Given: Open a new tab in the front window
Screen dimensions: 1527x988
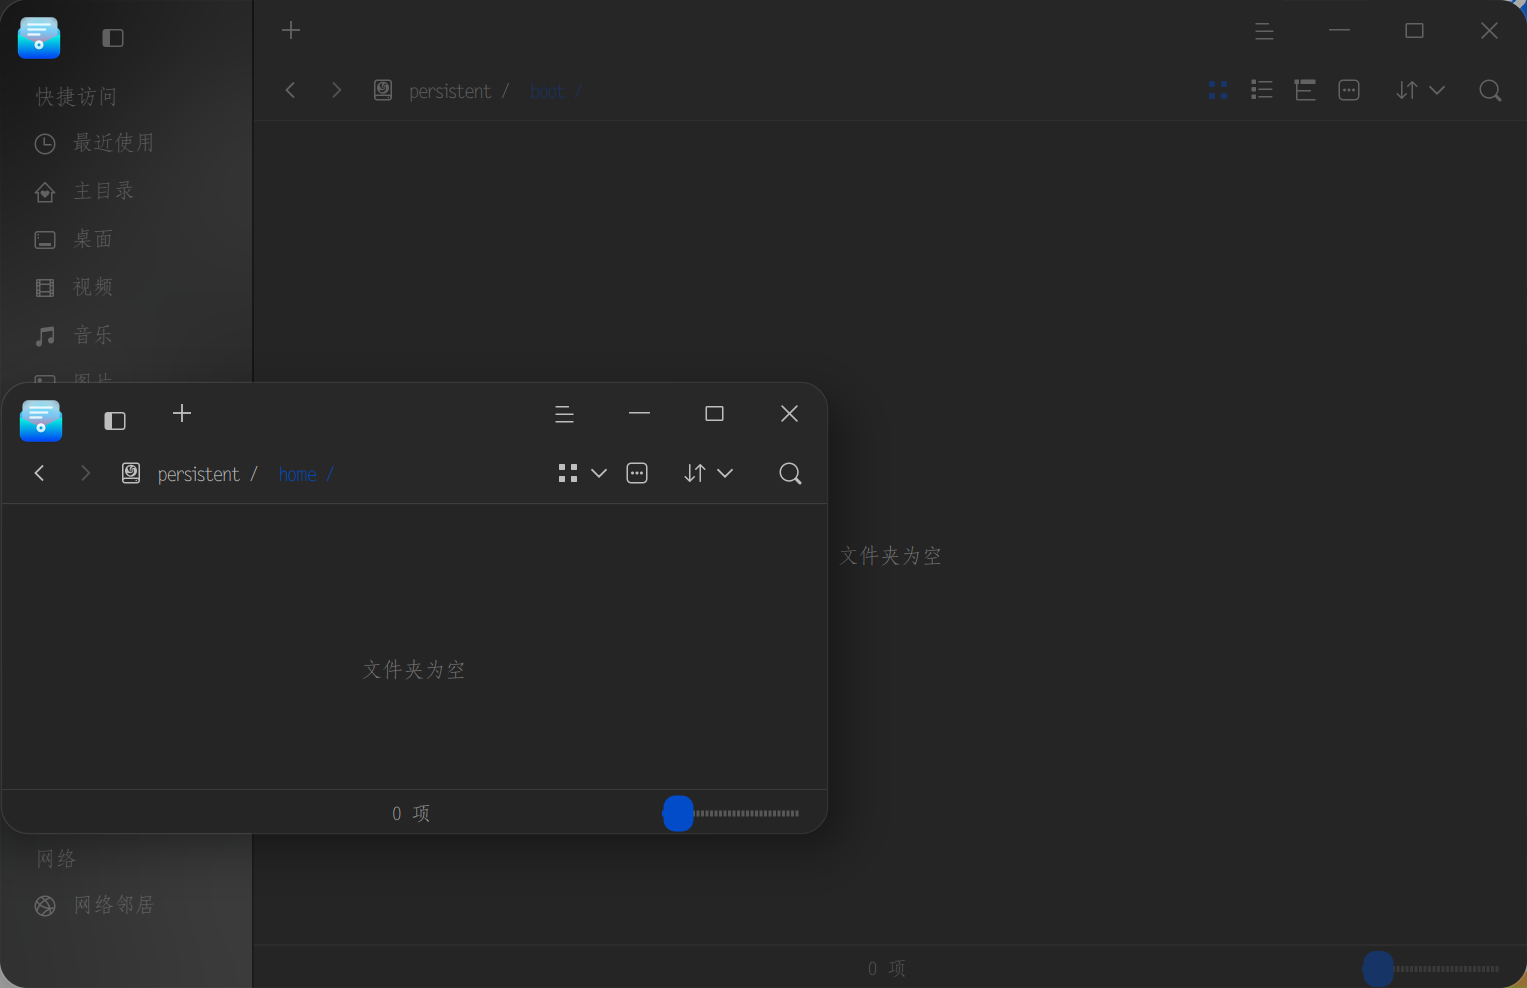Looking at the screenshot, I should point(182,414).
